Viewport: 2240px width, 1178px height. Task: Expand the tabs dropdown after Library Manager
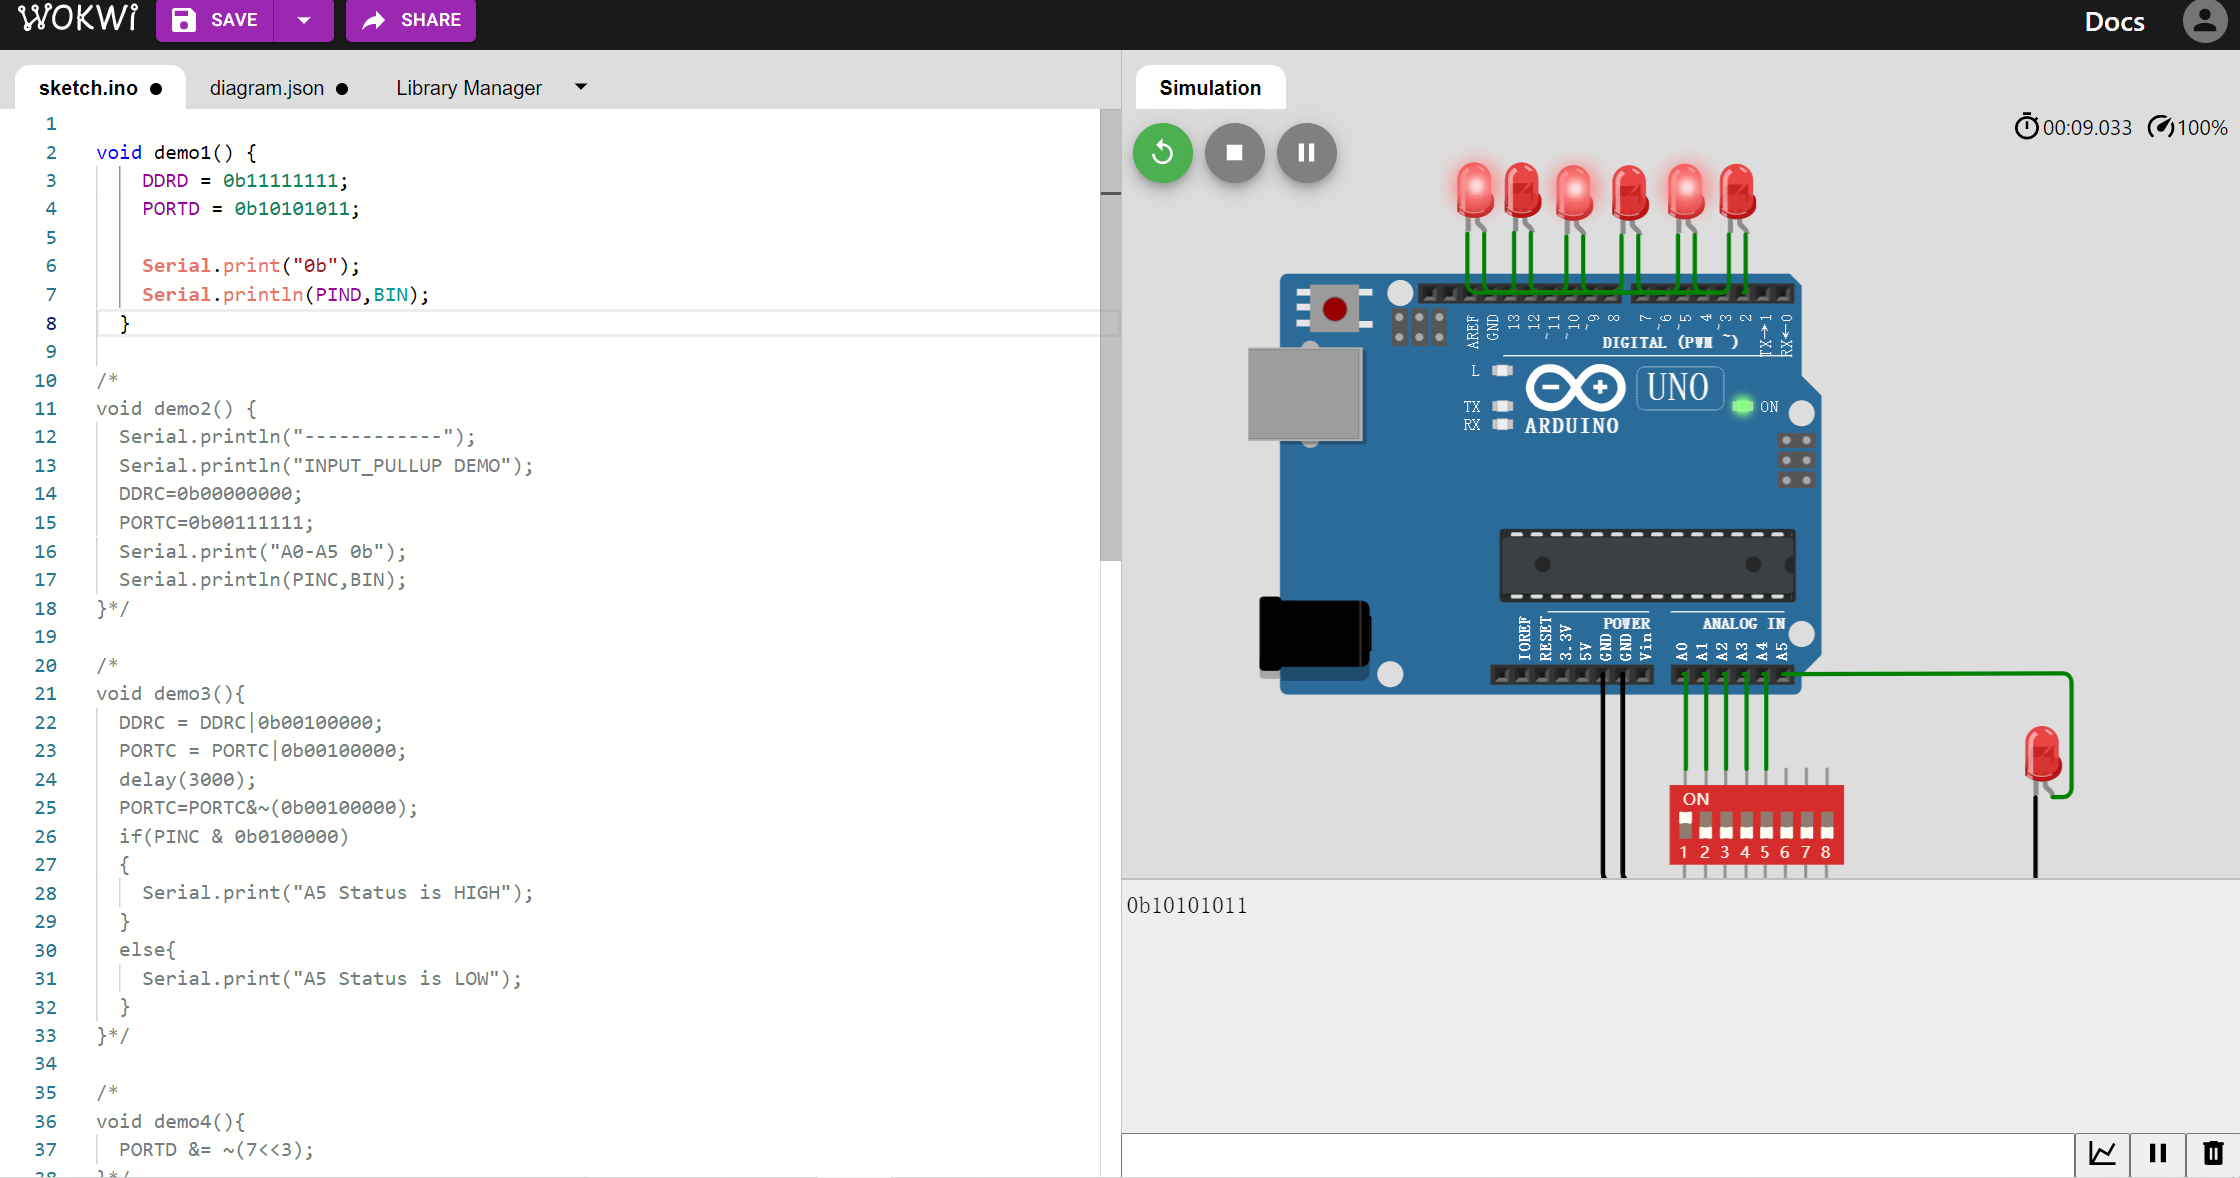click(581, 87)
